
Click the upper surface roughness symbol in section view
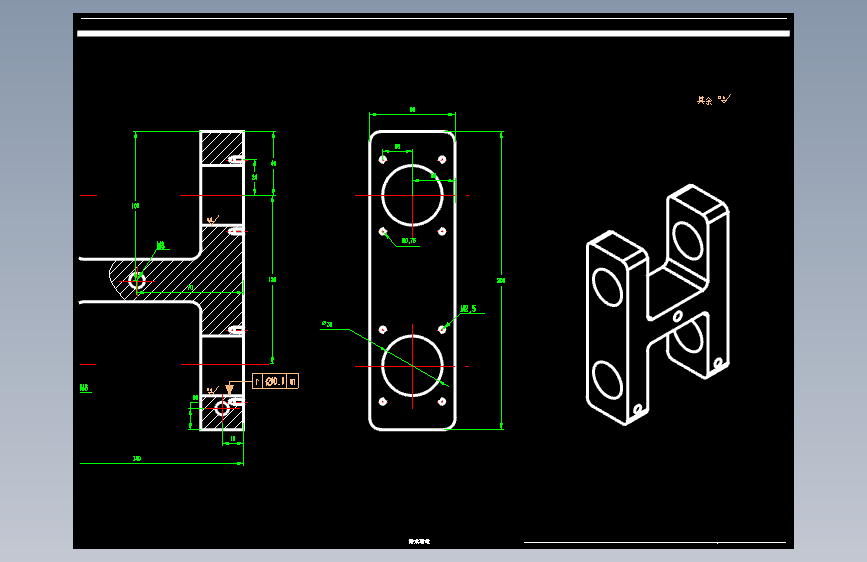point(213,220)
